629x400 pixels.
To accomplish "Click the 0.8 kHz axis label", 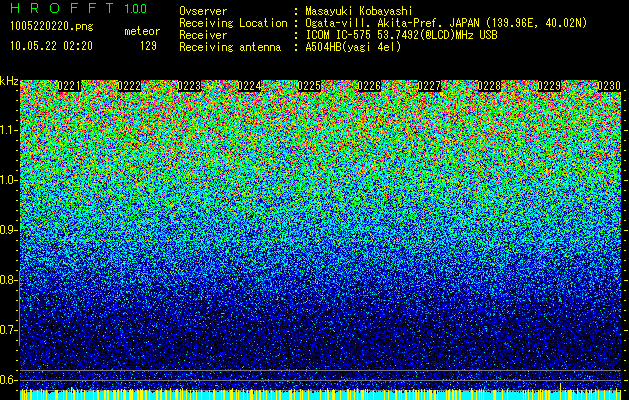I will [8, 280].
